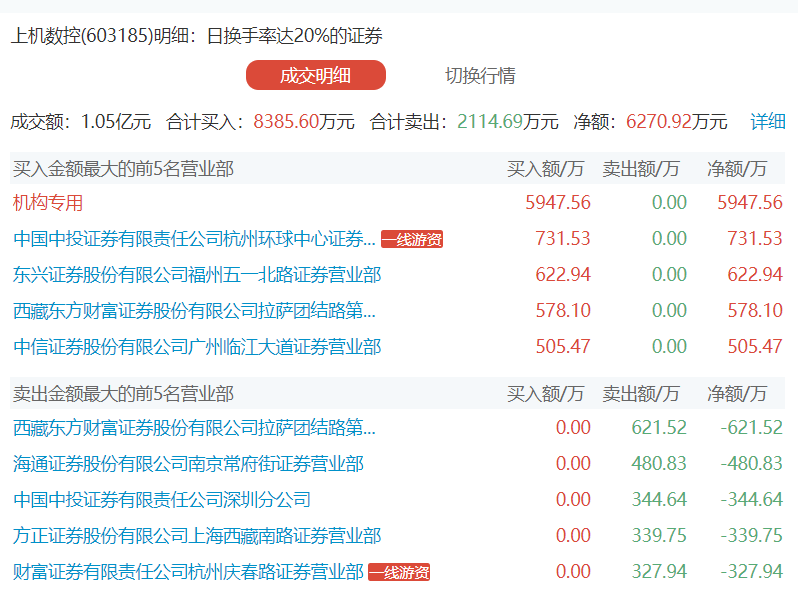This screenshot has width=798, height=594.
Task: Open 财富证券 杭州庆春路 brokerage link
Action: (188, 572)
